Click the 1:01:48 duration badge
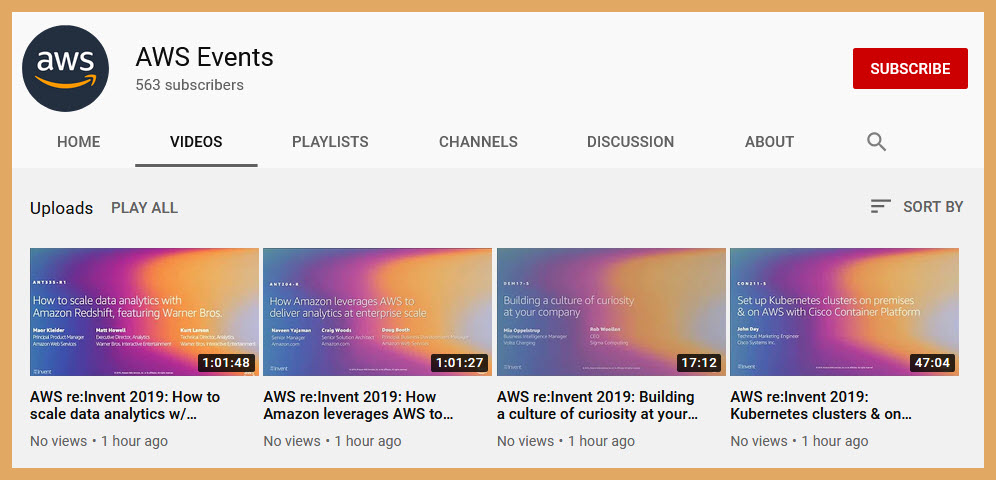996x480 pixels. tap(227, 363)
